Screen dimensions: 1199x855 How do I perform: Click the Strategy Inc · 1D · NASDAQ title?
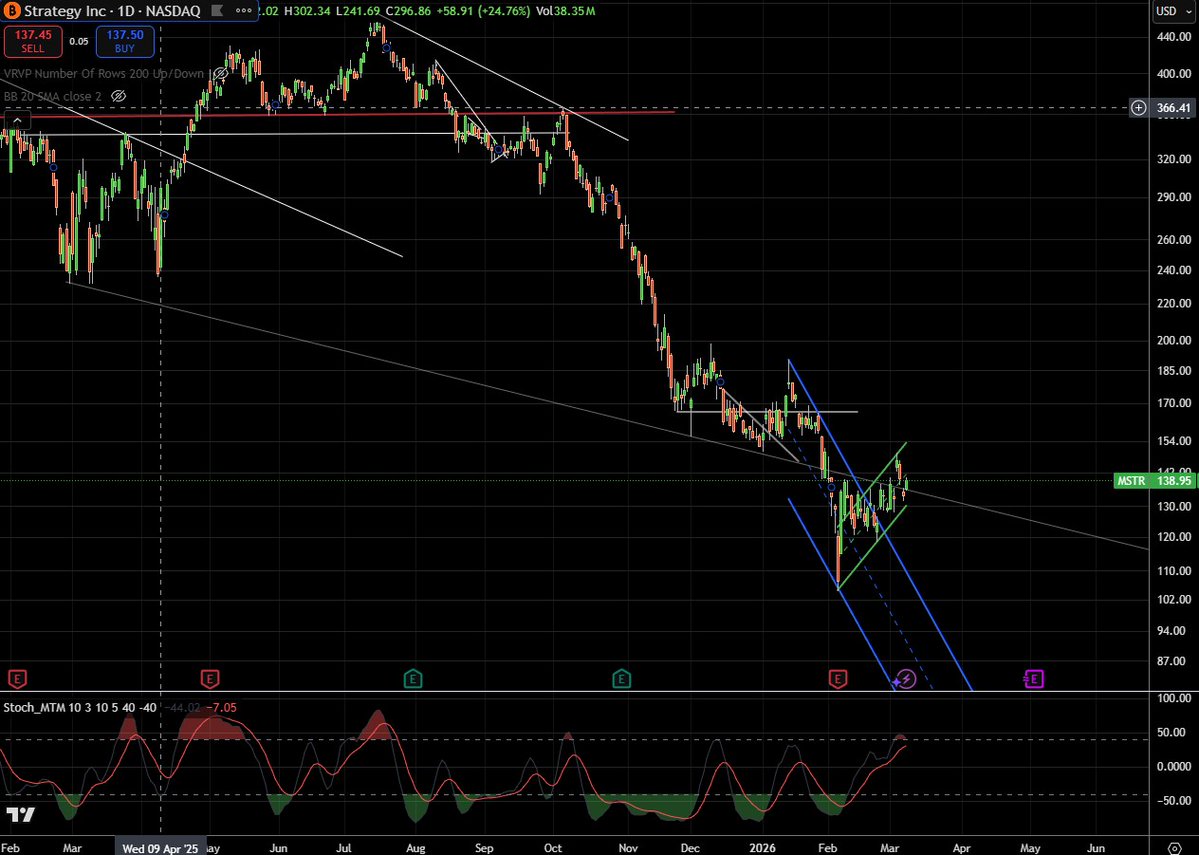tap(112, 11)
